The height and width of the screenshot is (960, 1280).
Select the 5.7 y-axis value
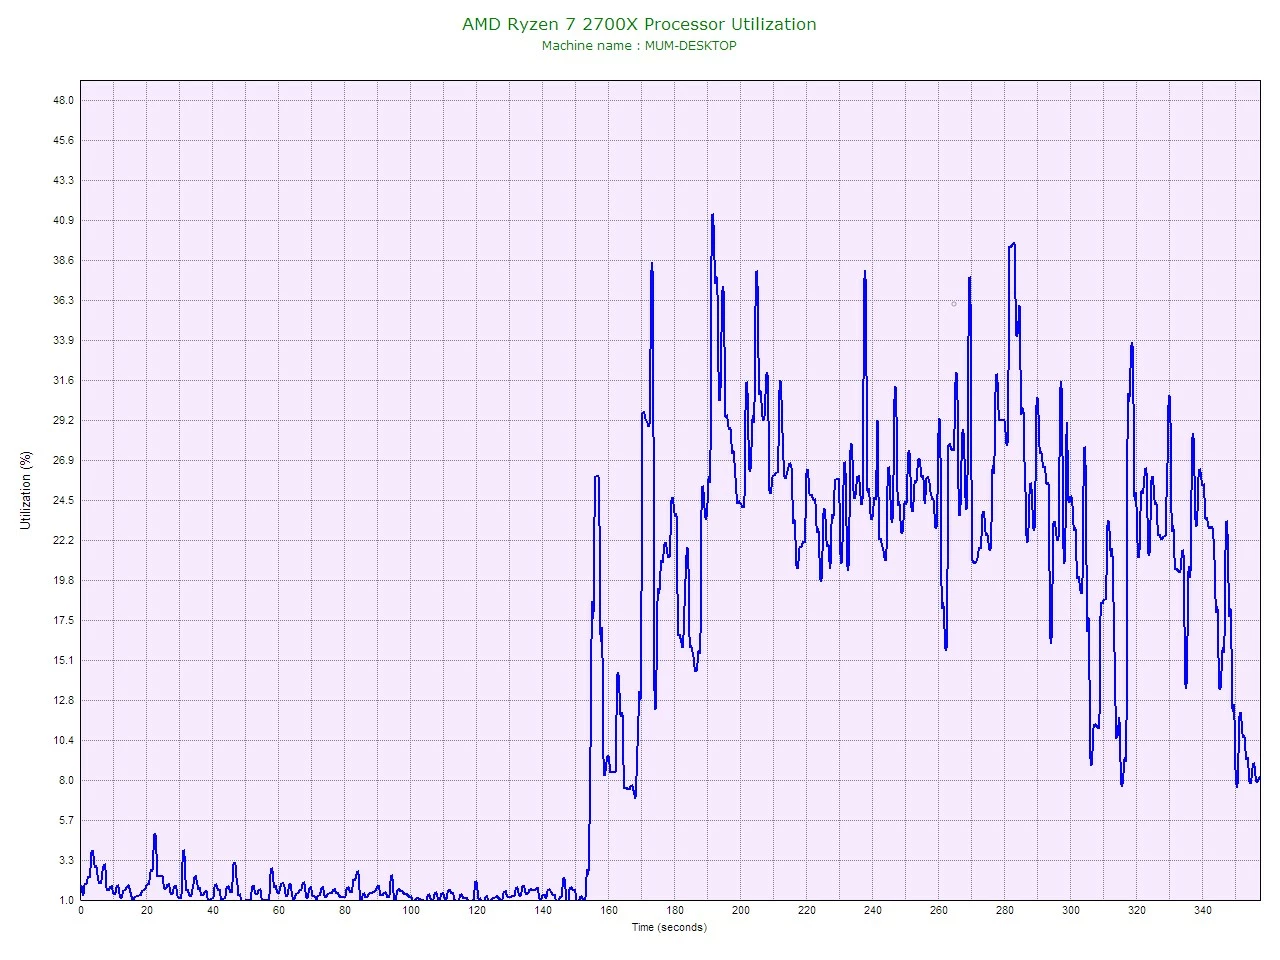(66, 820)
